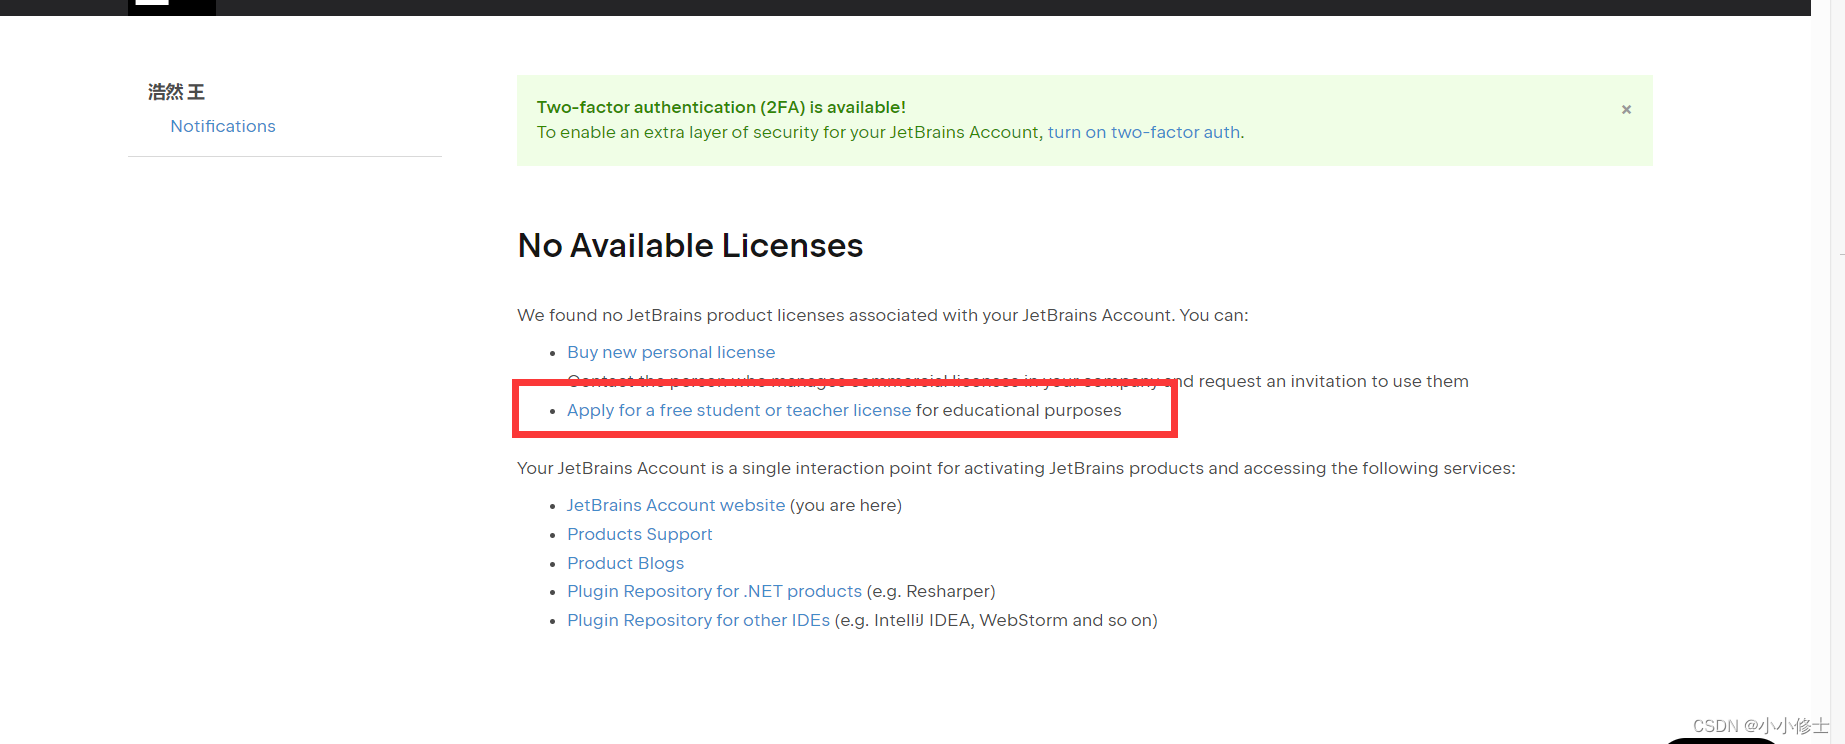The image size is (1845, 744).
Task: Select the No Available Licenses heading
Action: pyautogui.click(x=690, y=245)
